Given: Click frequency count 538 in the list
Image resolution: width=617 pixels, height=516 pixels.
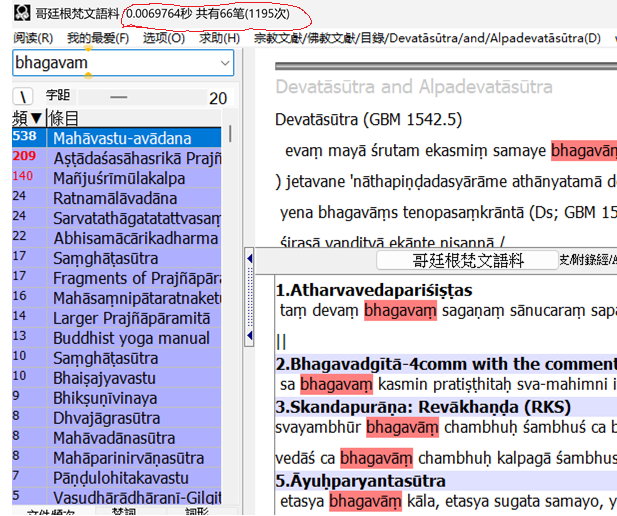Looking at the screenshot, I should tap(24, 136).
